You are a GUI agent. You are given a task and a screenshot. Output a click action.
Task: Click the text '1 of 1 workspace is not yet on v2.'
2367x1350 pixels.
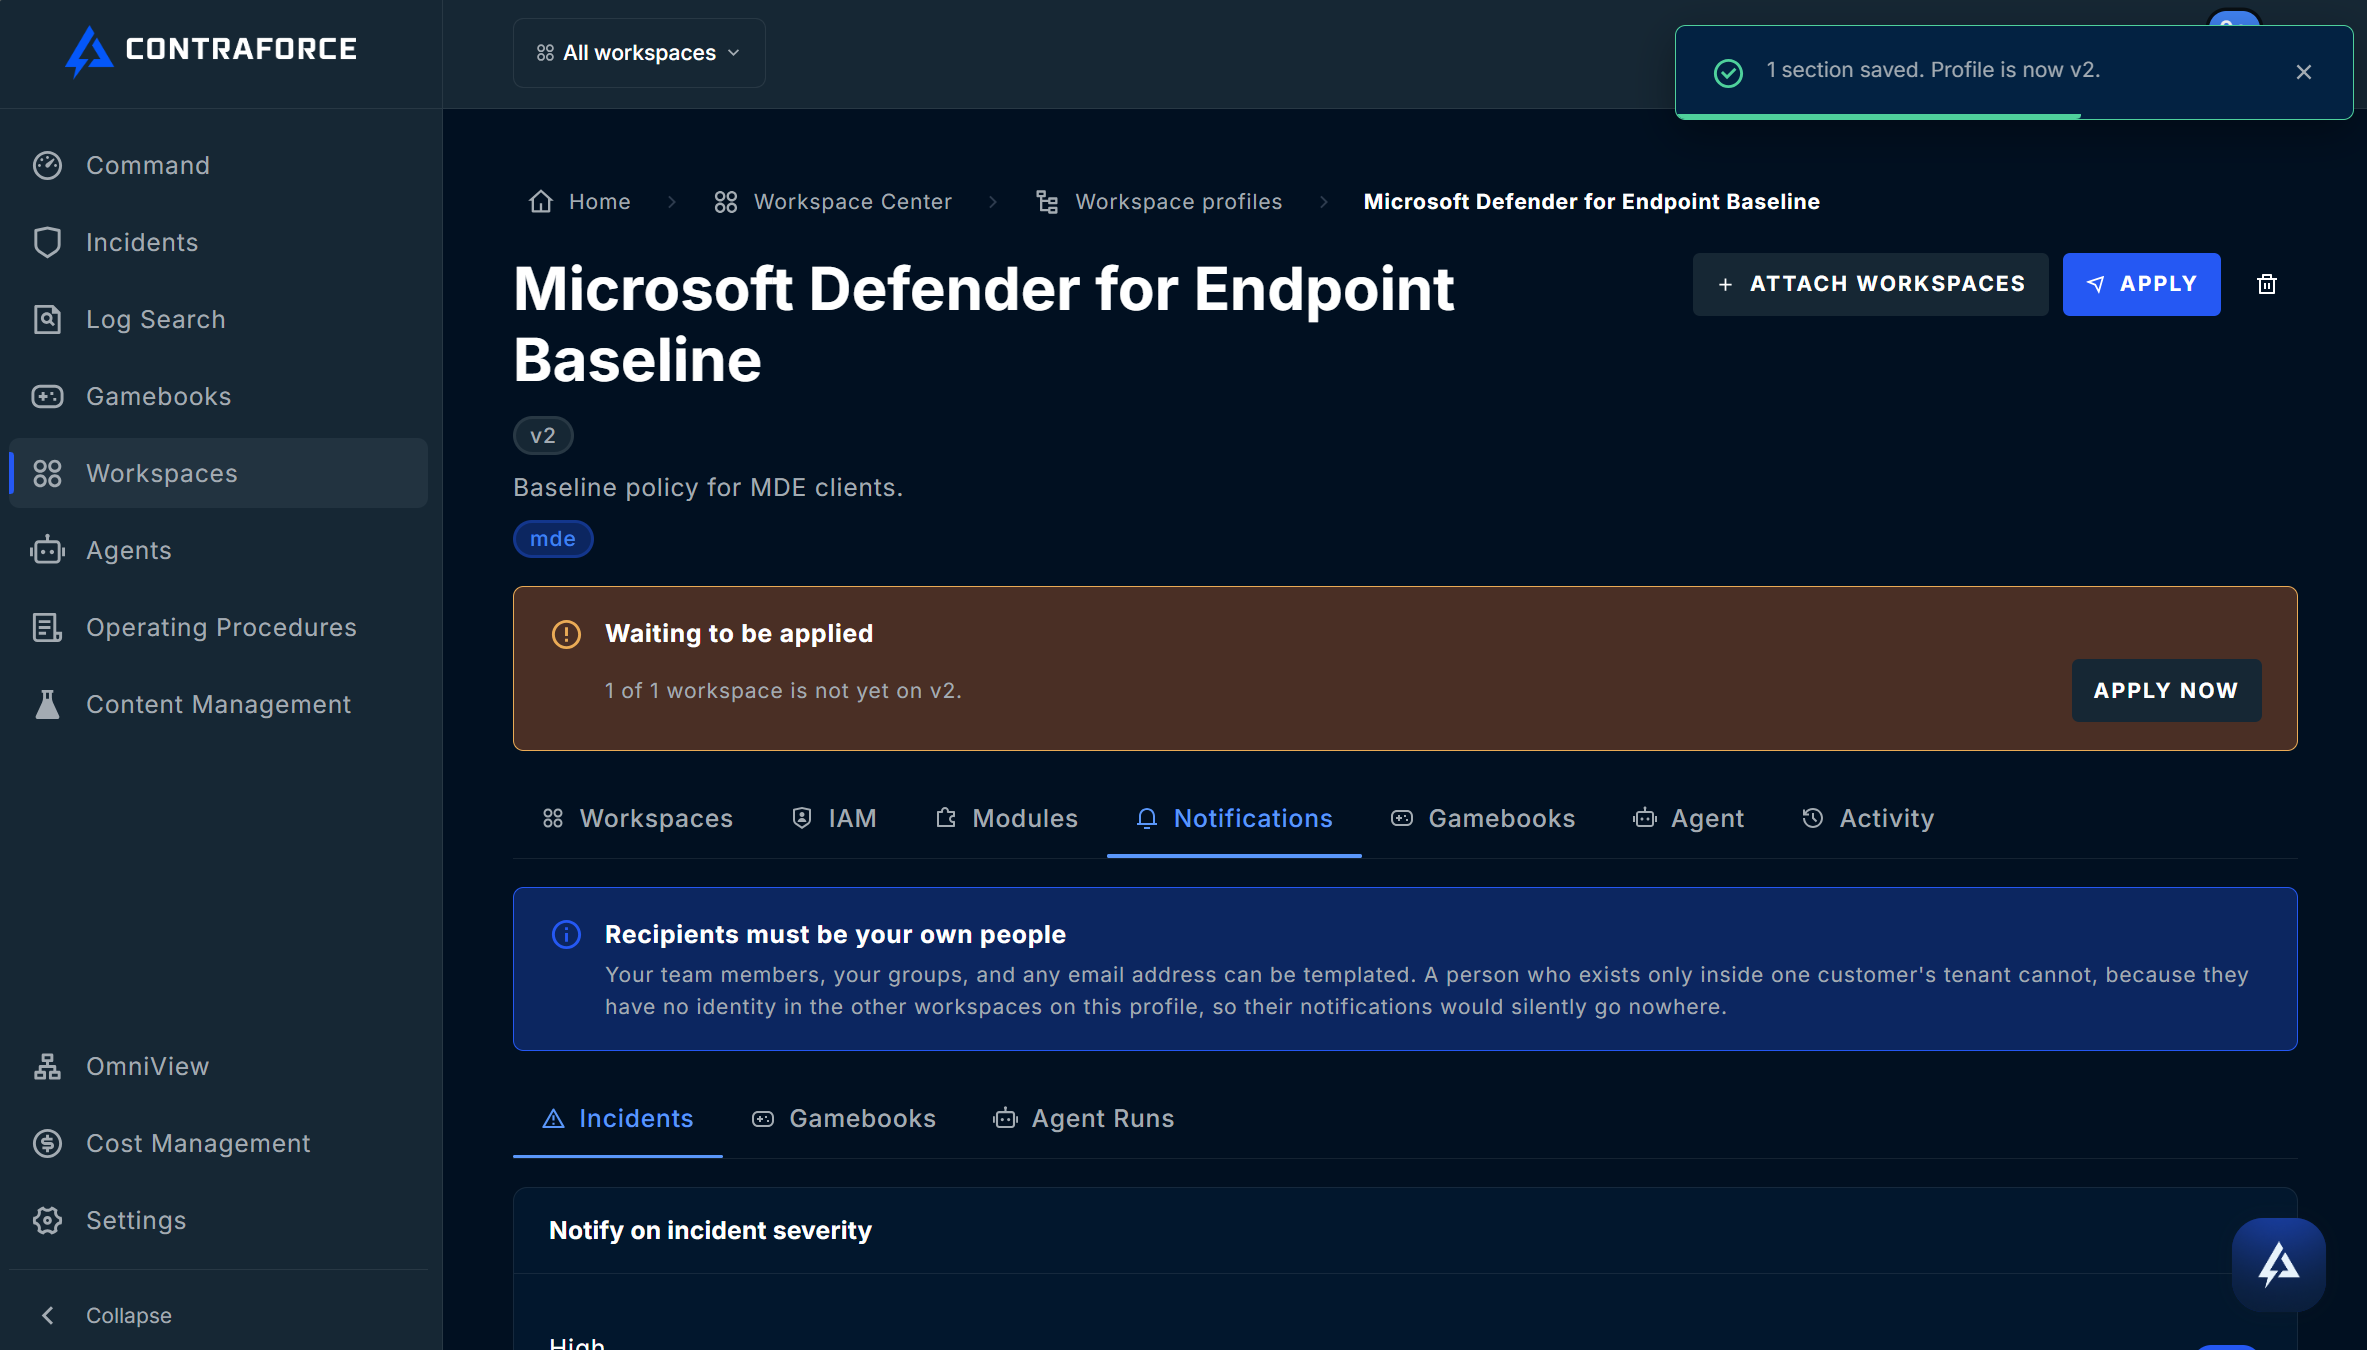tap(783, 690)
